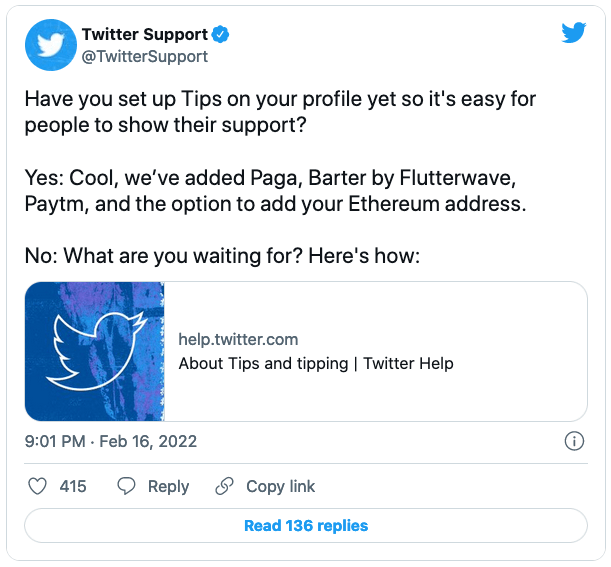Viewport: 611px width, 567px height.
Task: Click the Copy link text
Action: [x=280, y=486]
